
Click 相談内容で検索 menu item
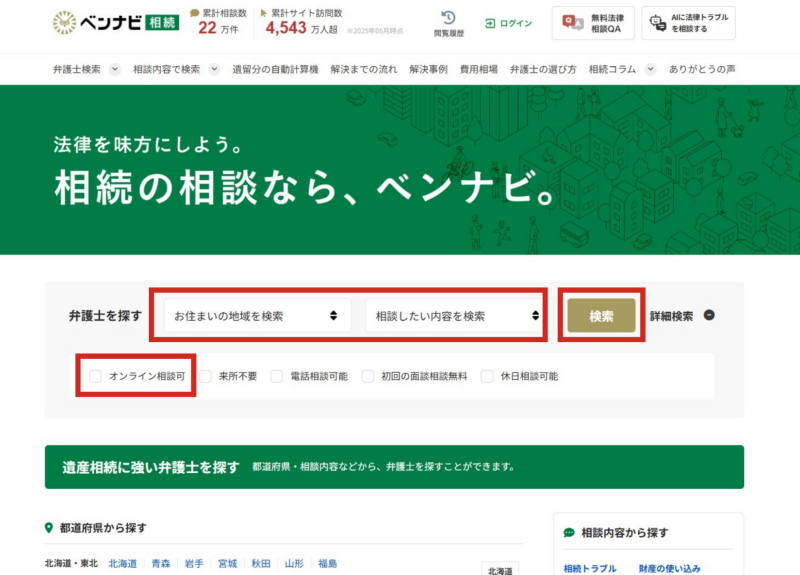[x=166, y=69]
